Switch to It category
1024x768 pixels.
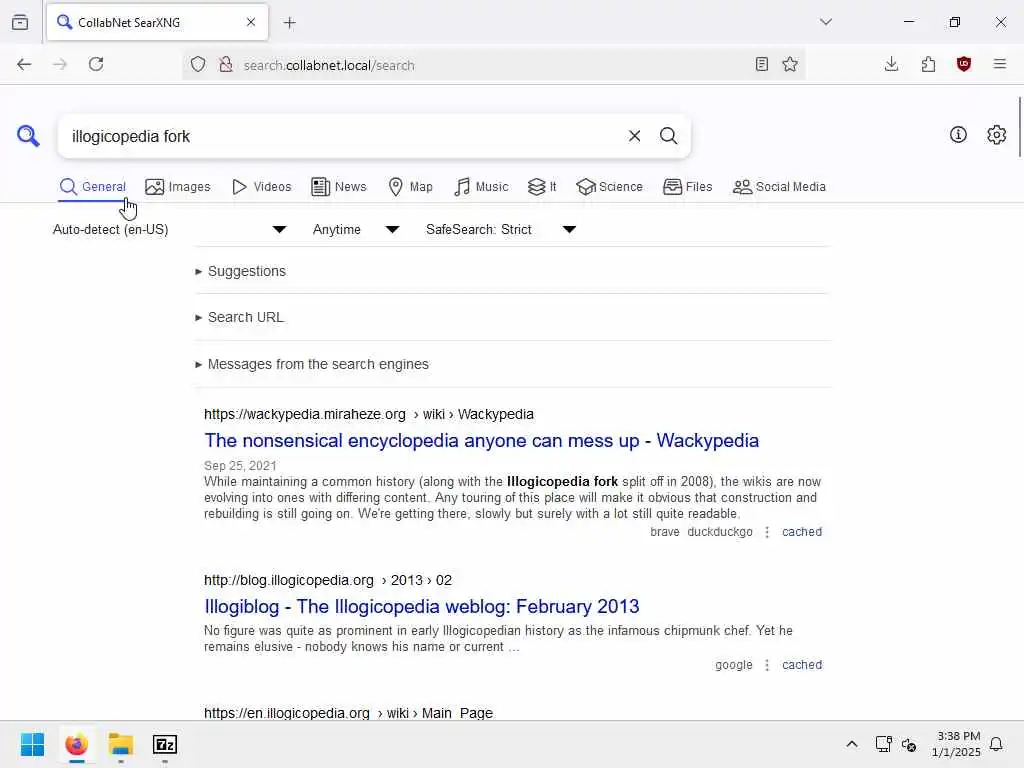542,187
